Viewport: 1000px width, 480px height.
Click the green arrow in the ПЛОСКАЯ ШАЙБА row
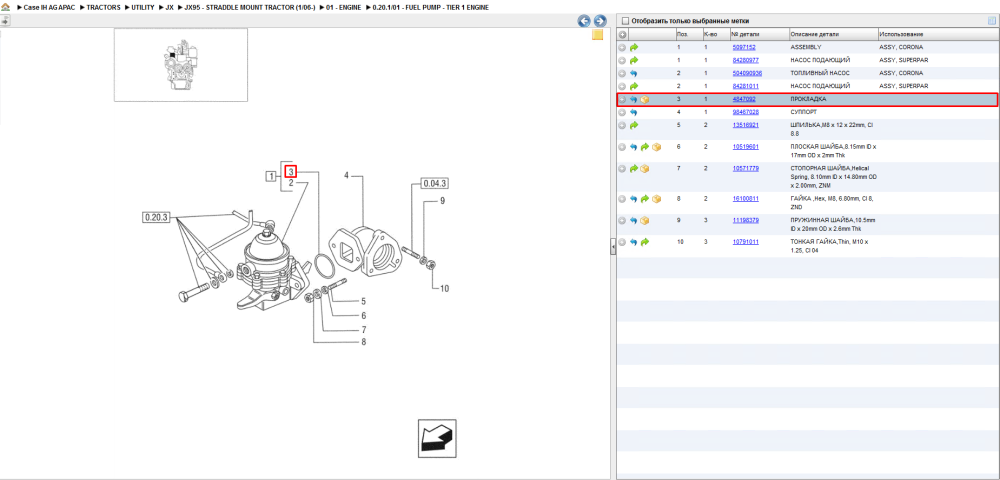pos(645,147)
